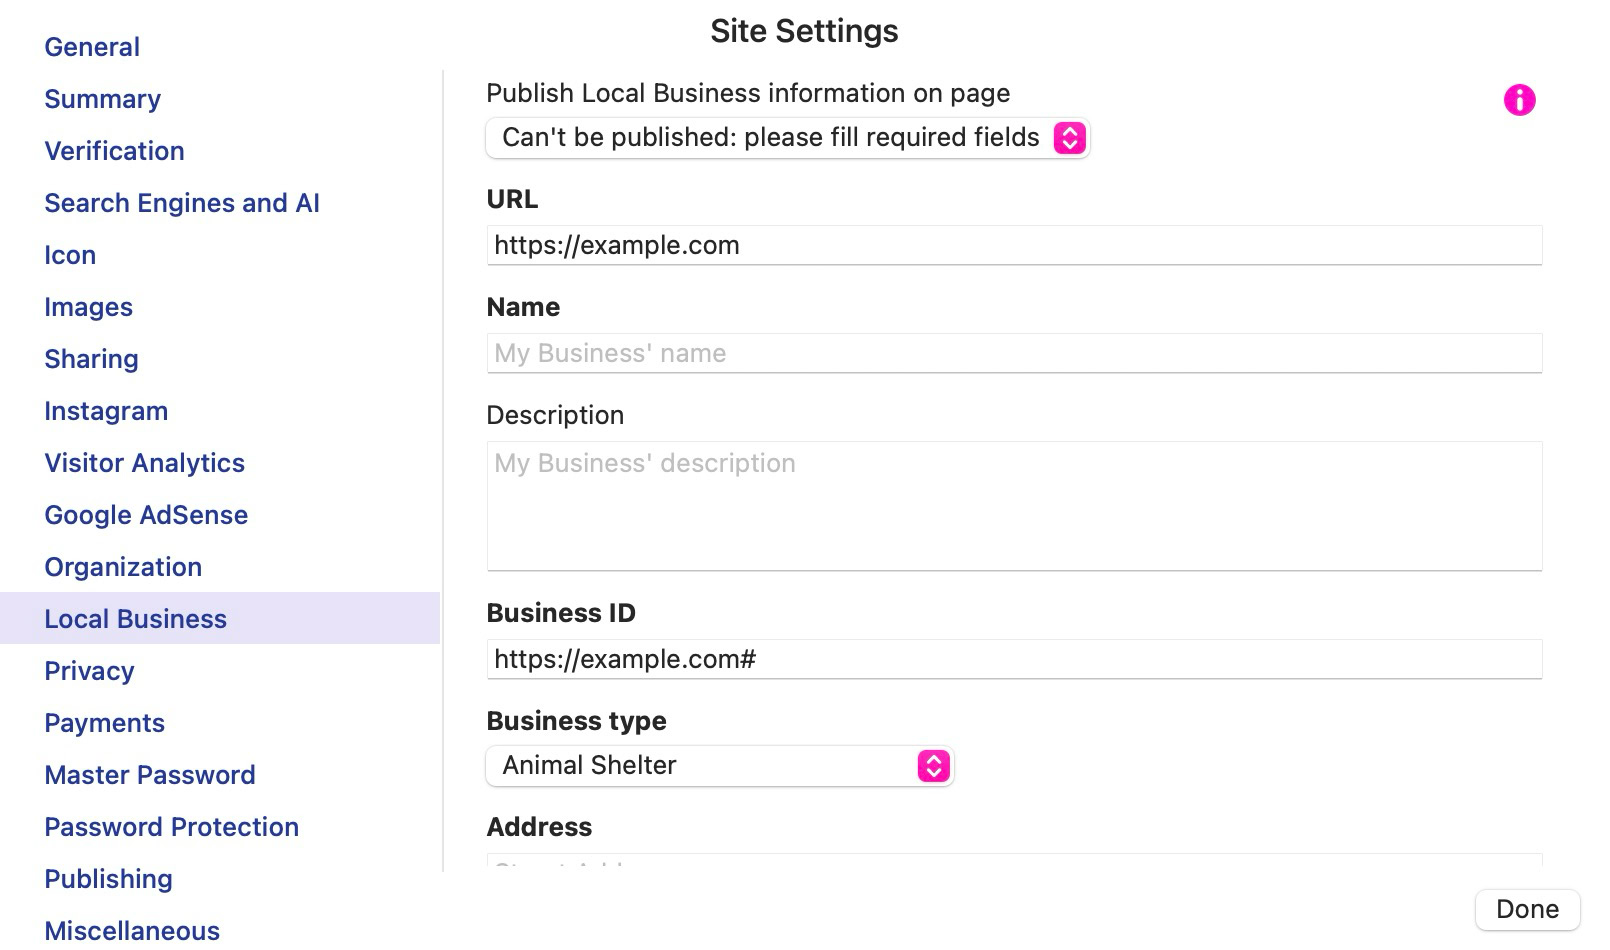
Task: Expand the Business type dropdown
Action: tap(719, 766)
